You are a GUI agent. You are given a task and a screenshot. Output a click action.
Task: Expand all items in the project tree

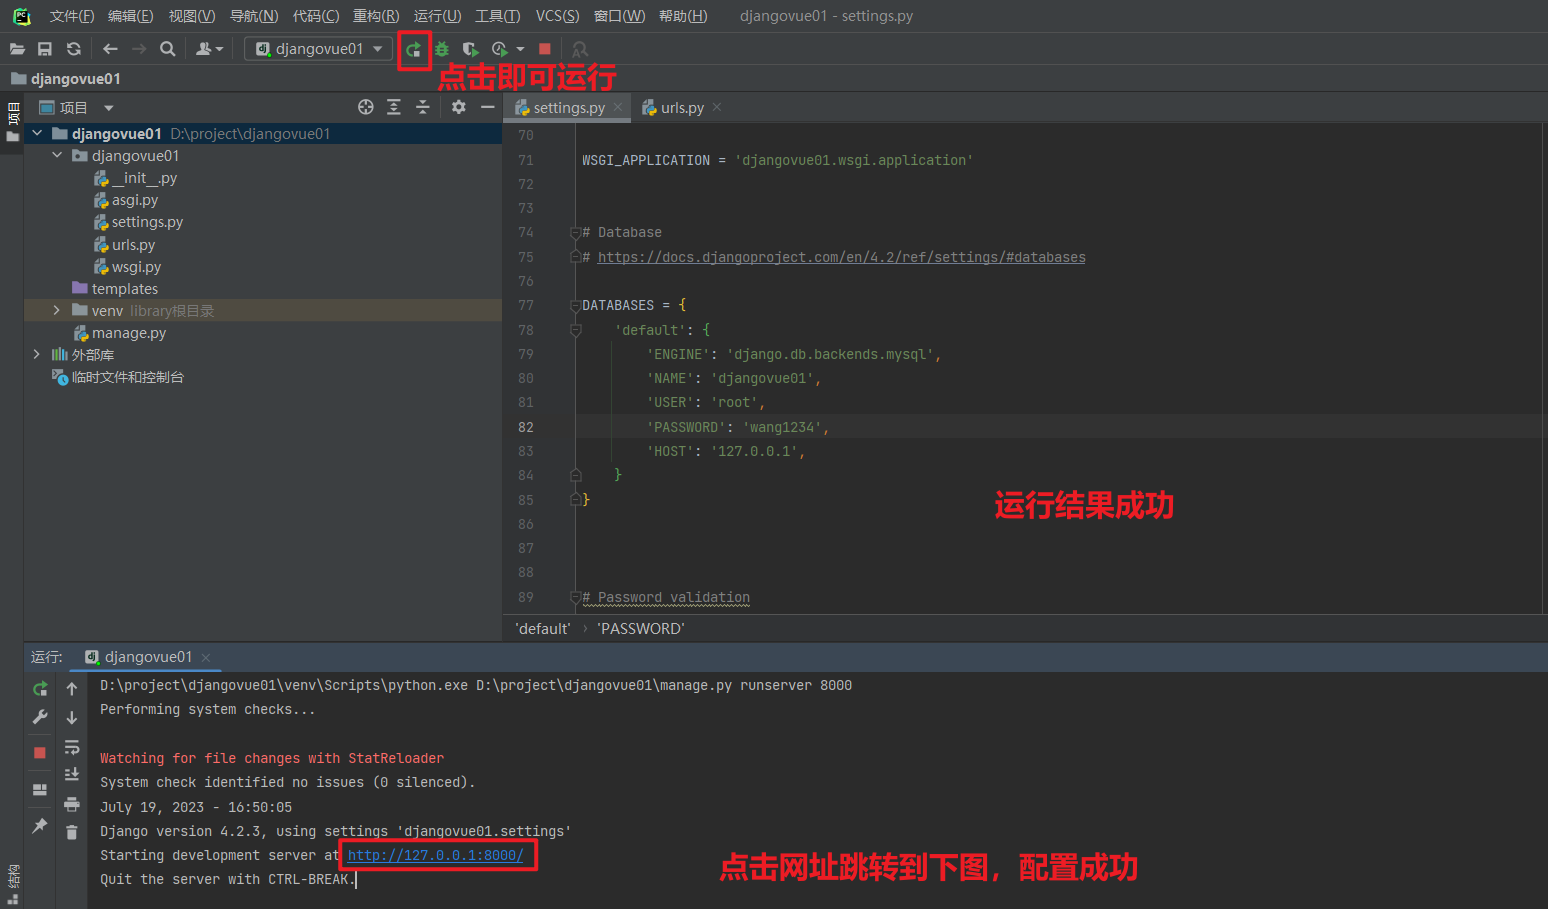(394, 107)
